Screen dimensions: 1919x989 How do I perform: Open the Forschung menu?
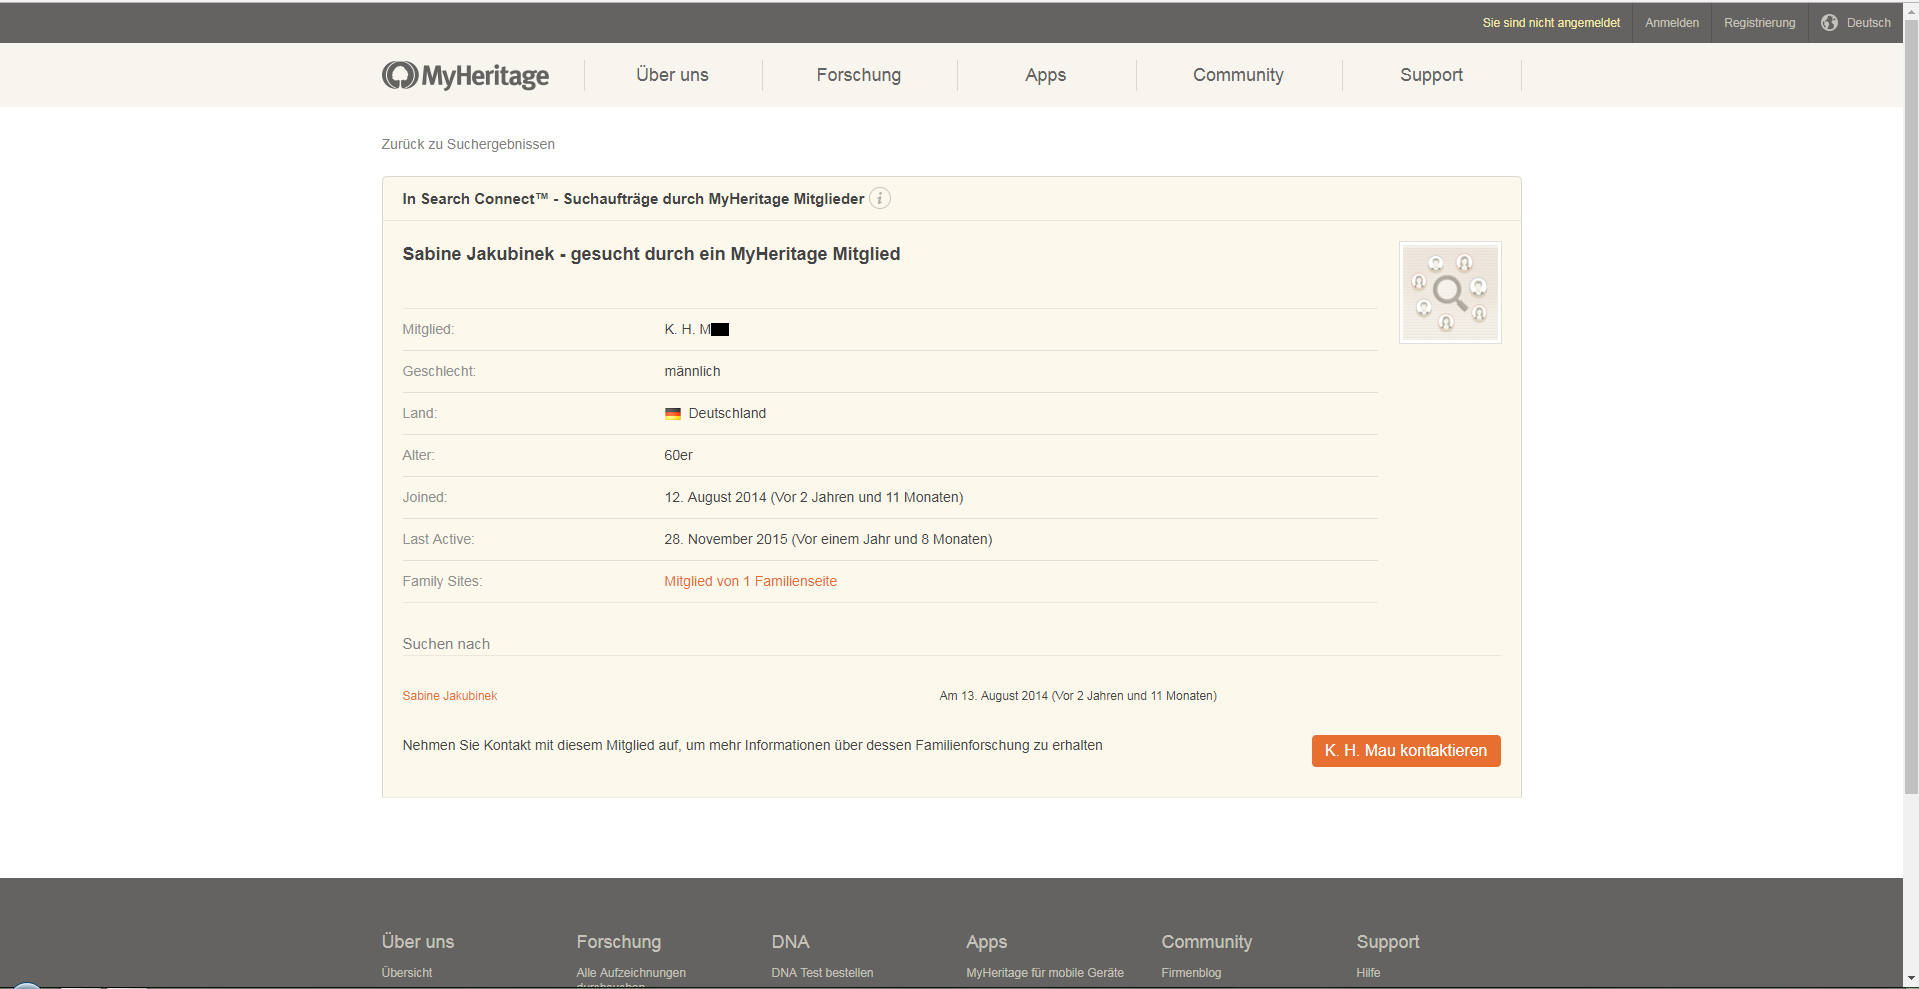[x=859, y=75]
